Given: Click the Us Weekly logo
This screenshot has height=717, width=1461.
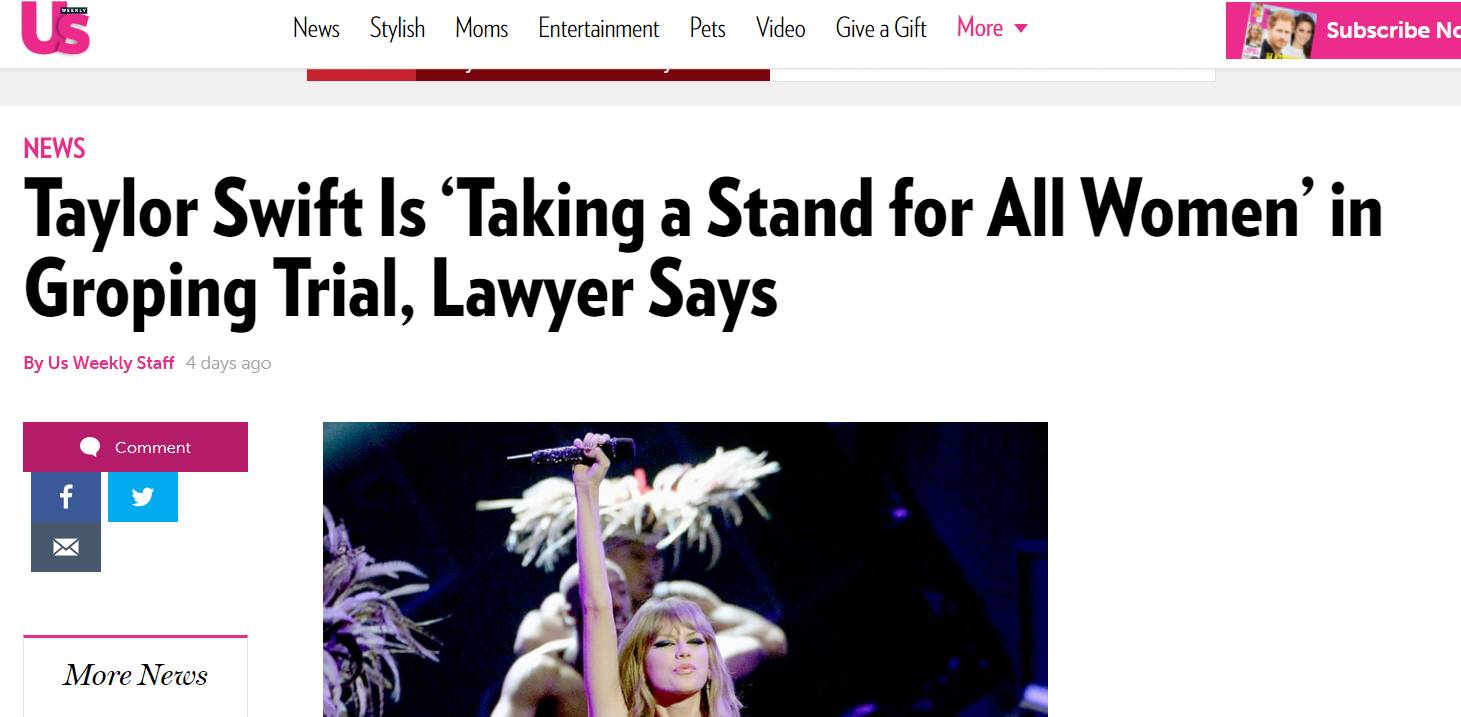Looking at the screenshot, I should point(56,29).
